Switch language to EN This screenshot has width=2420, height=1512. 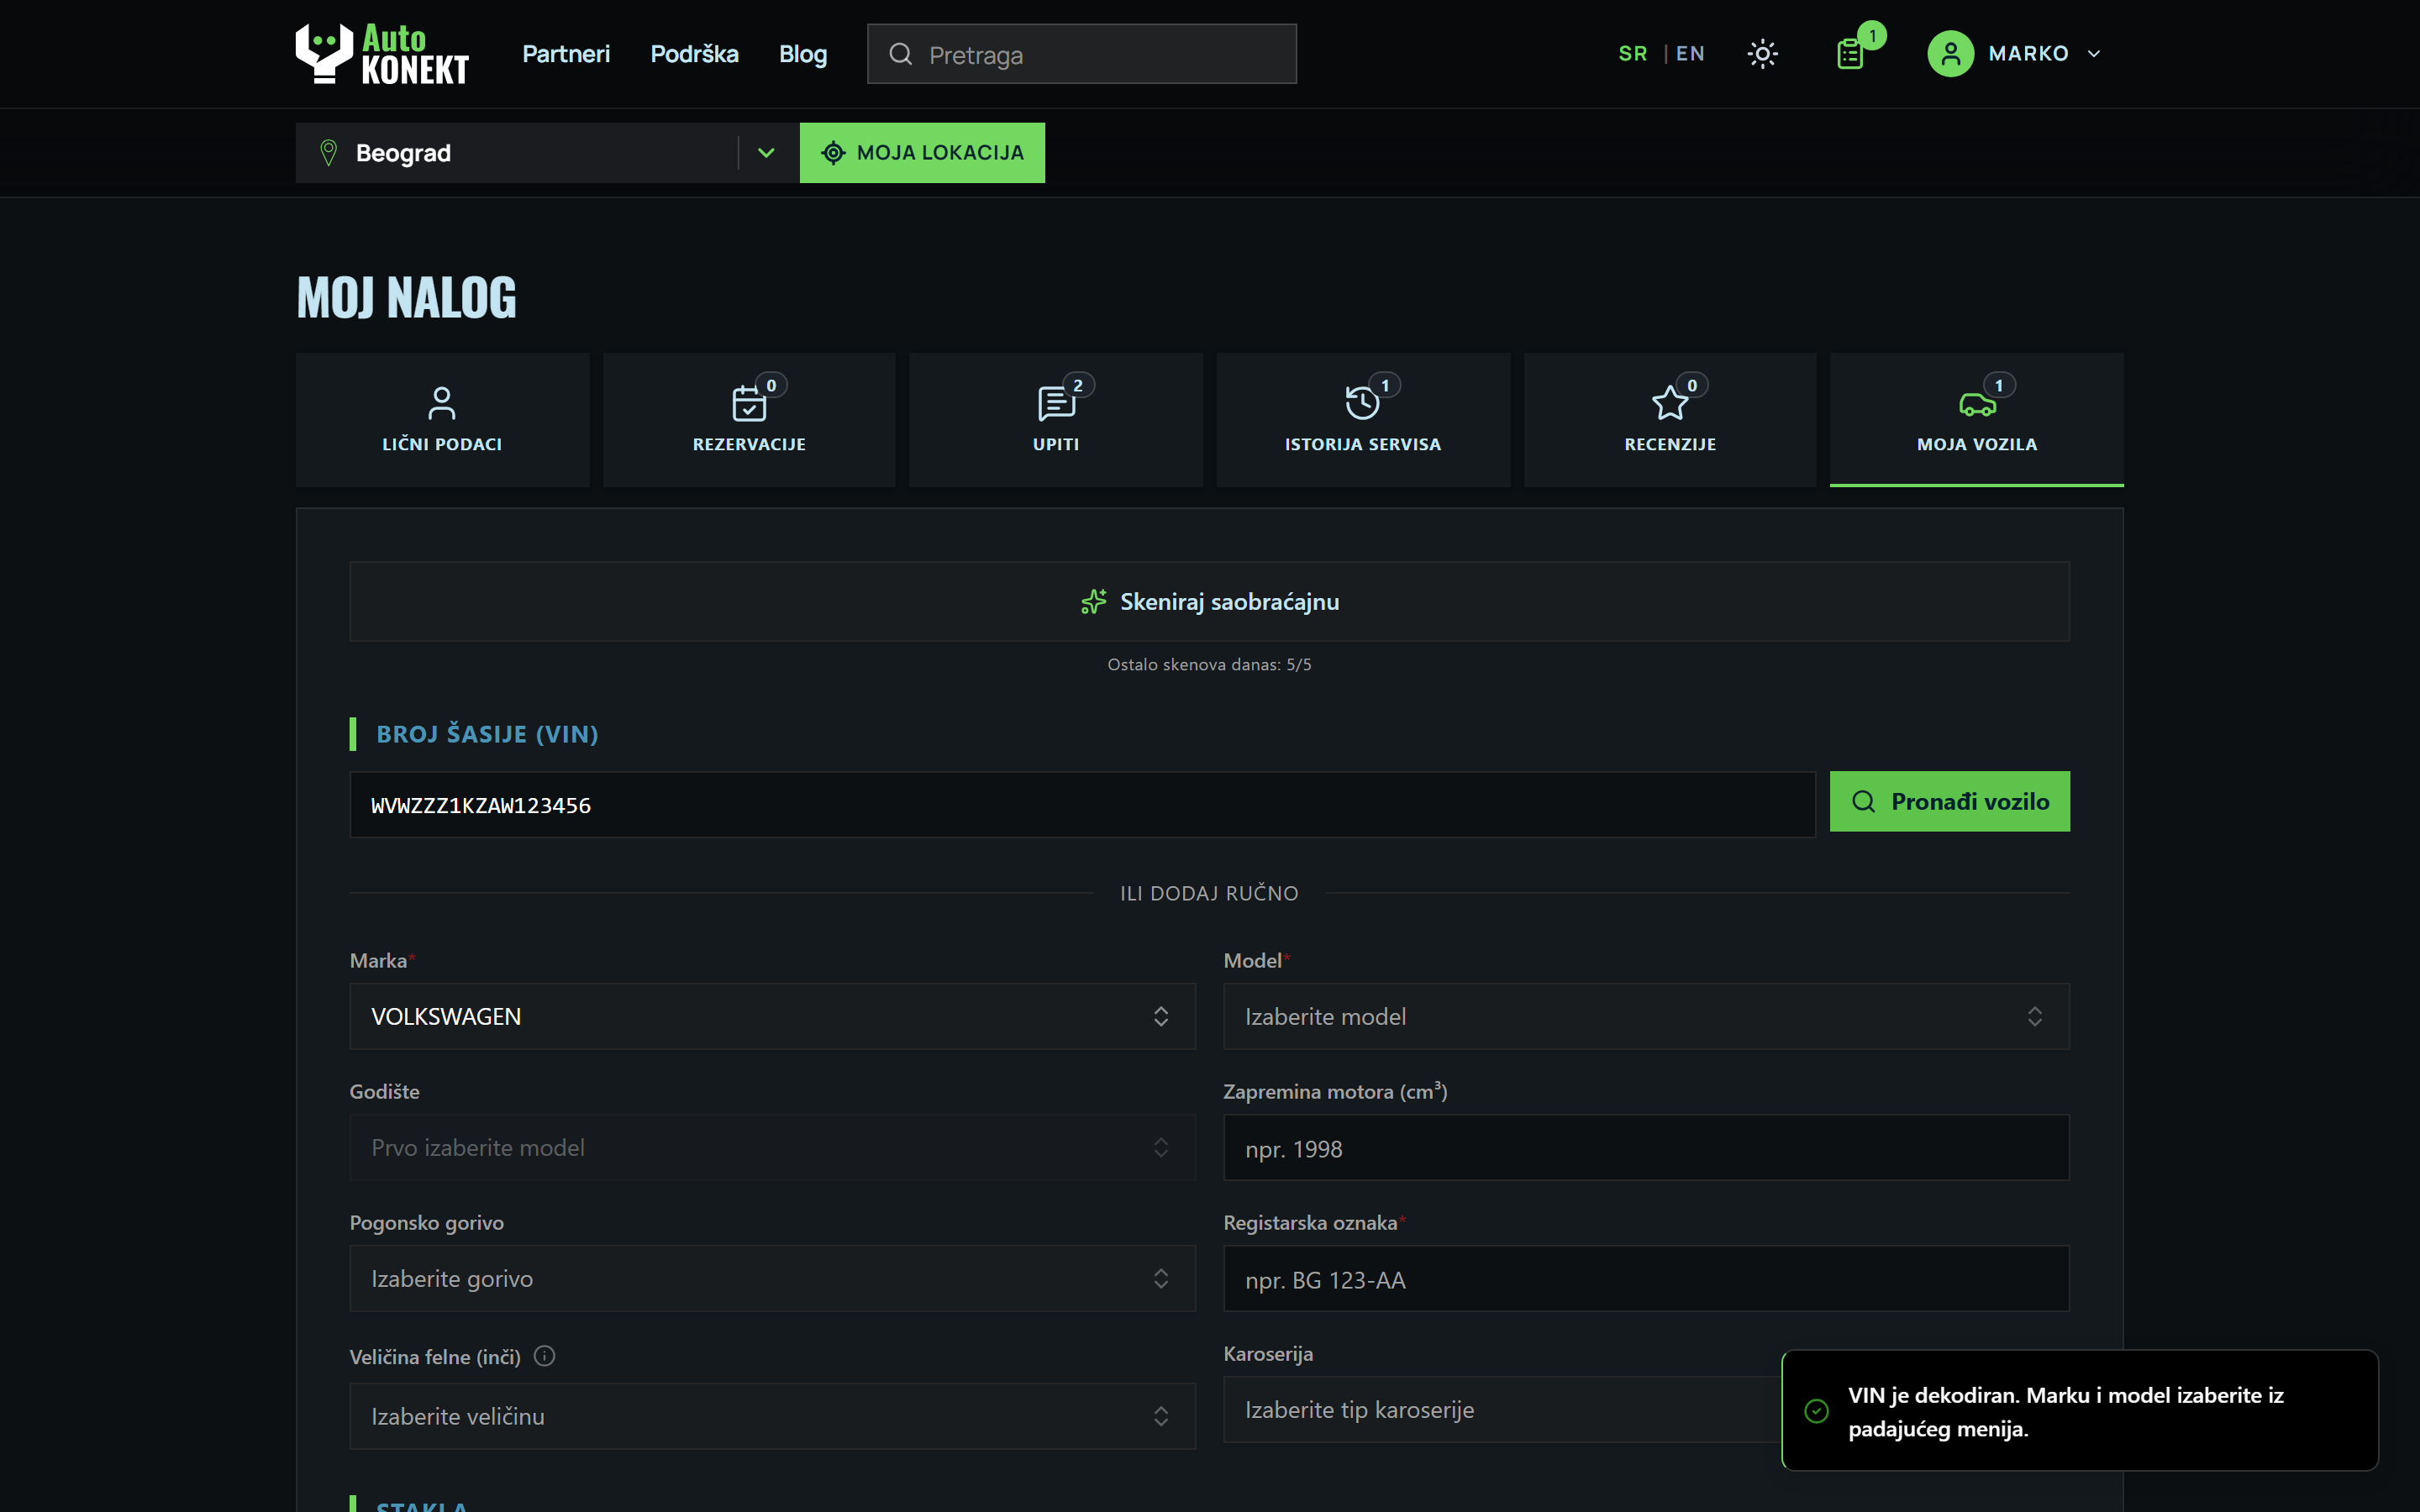tap(1690, 54)
